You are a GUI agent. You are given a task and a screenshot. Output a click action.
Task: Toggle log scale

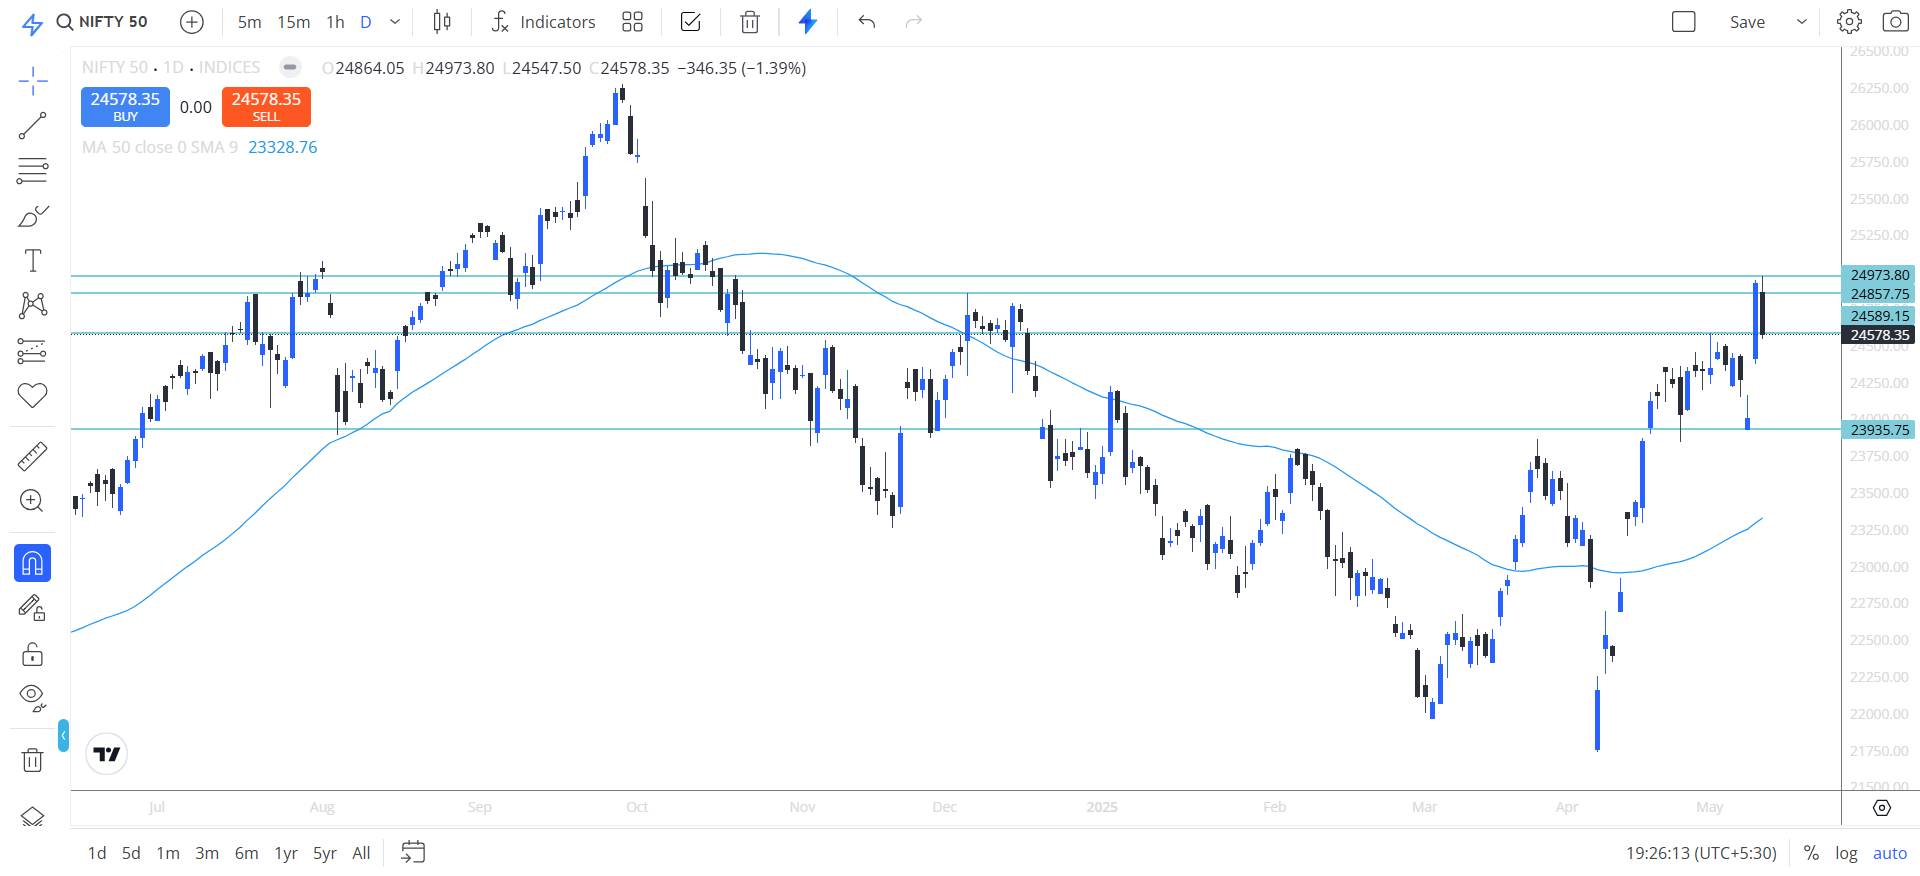[x=1846, y=853]
